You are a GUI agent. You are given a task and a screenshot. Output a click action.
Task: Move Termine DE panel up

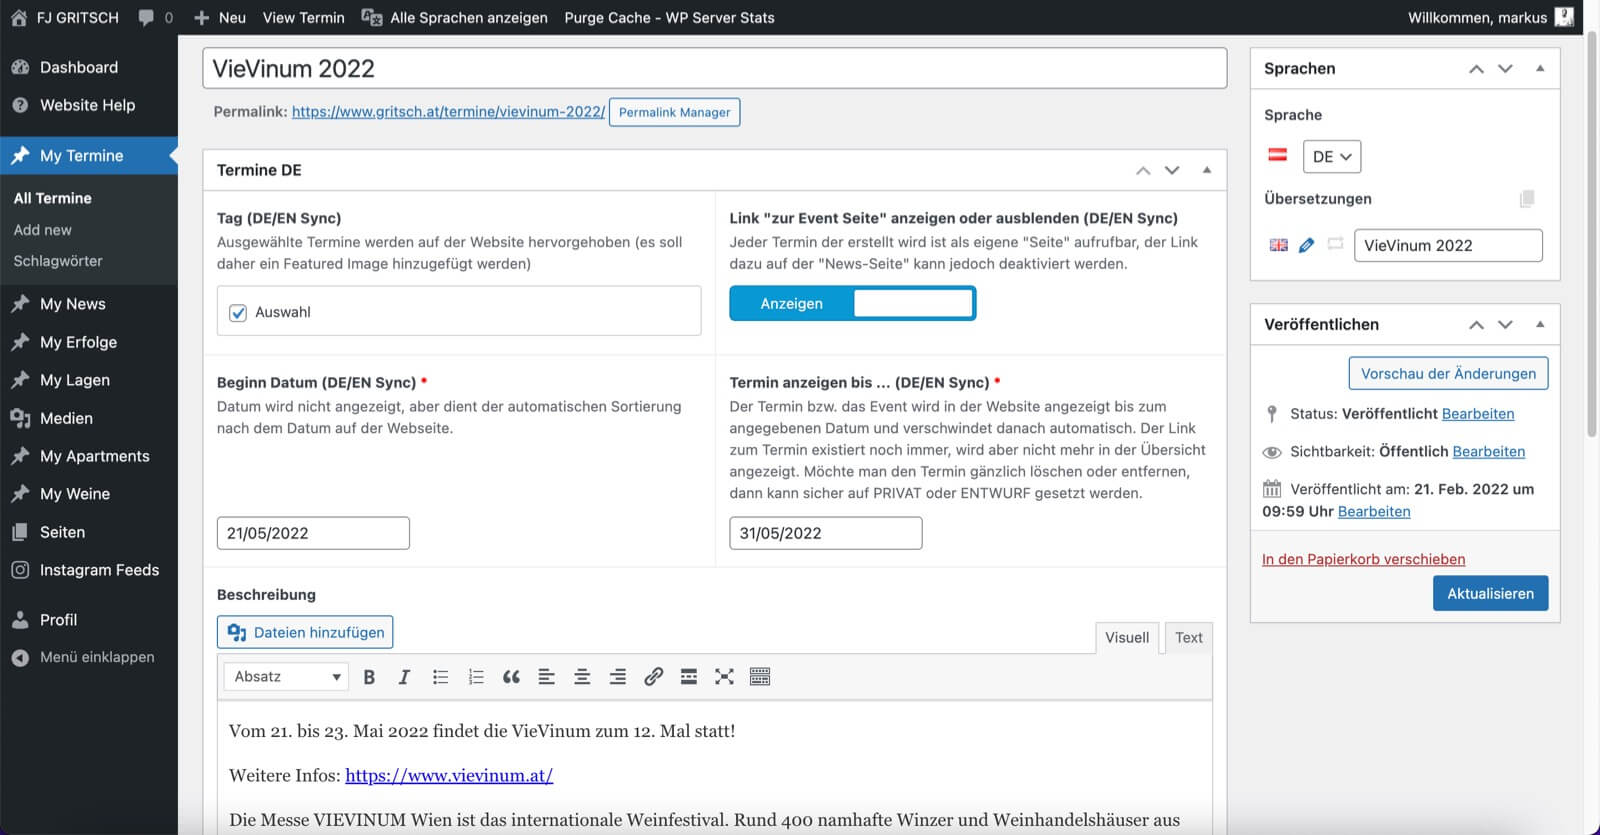[x=1143, y=170]
